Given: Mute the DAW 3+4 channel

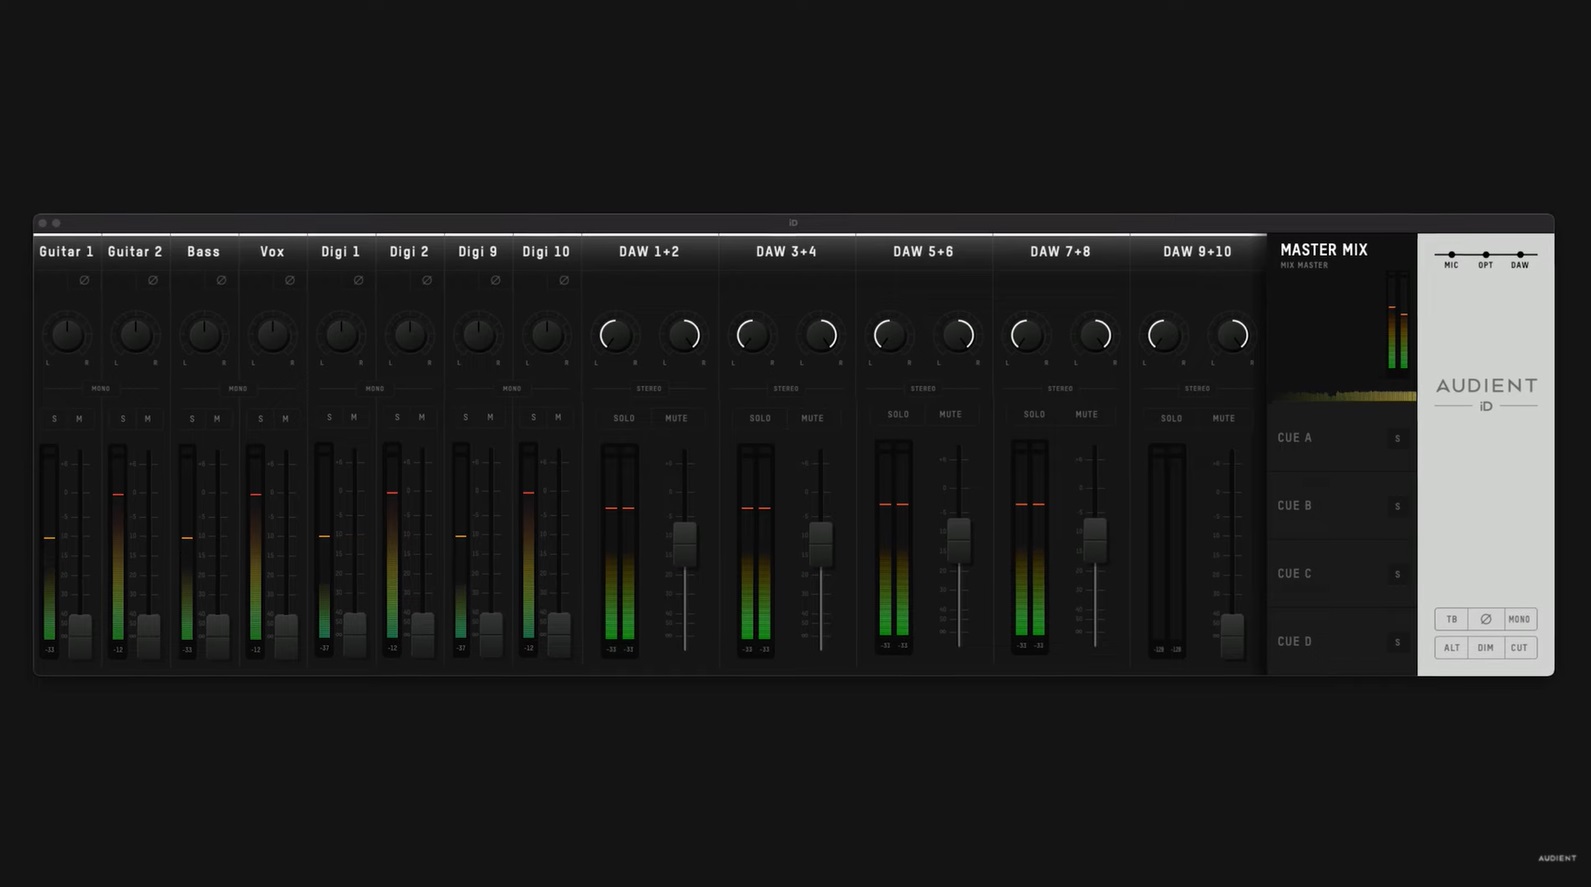Looking at the screenshot, I should pos(812,418).
